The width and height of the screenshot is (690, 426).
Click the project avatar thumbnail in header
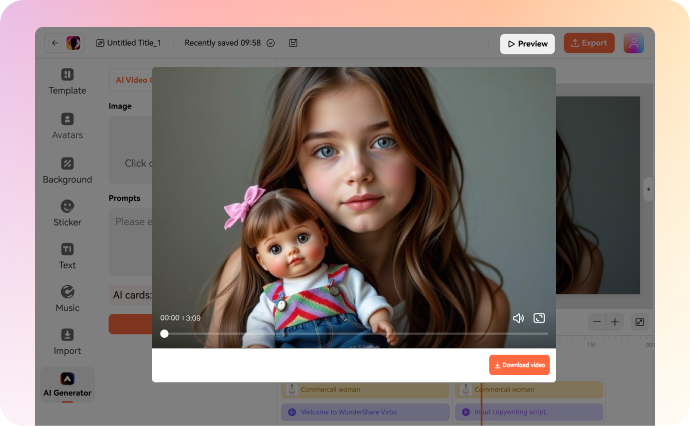point(73,43)
